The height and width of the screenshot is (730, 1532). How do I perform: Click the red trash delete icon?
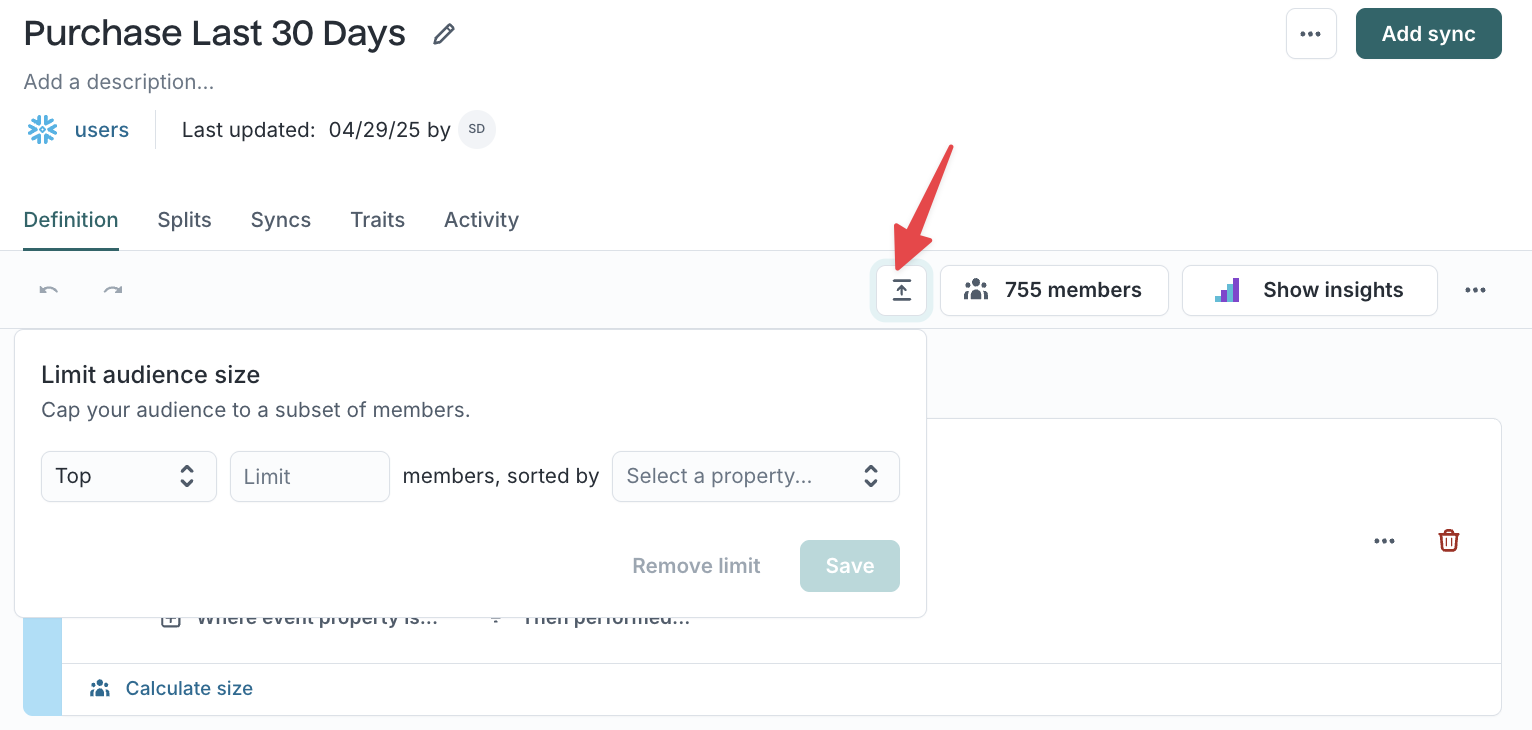click(x=1448, y=541)
